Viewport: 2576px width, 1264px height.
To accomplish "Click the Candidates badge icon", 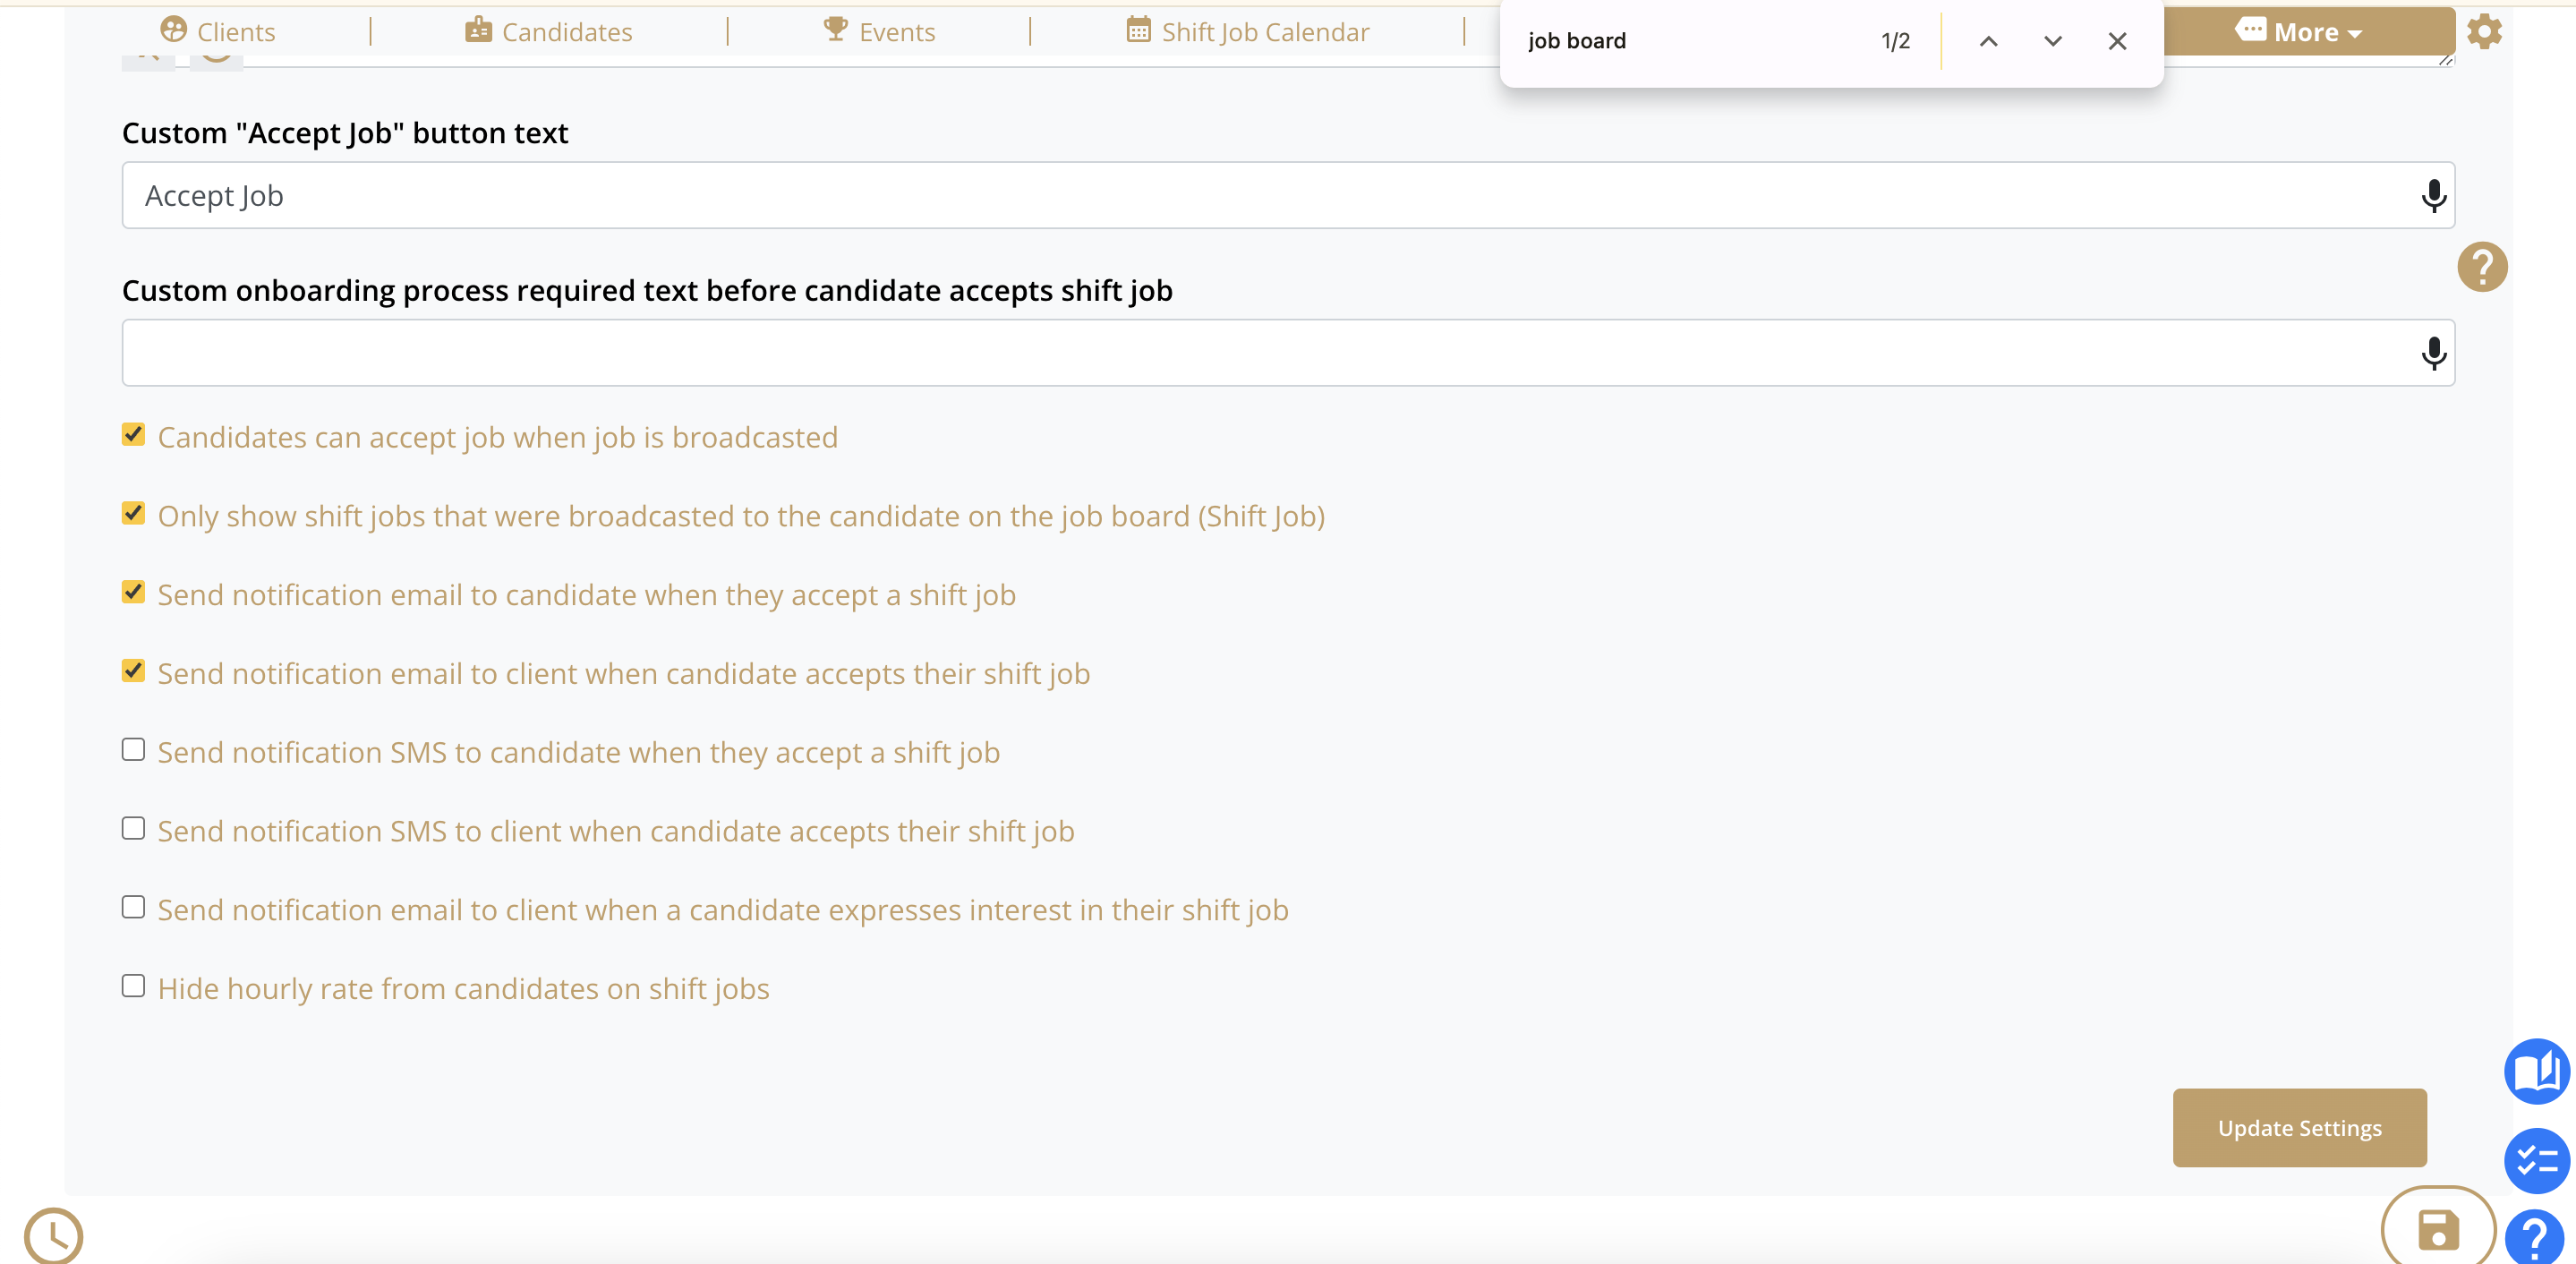I will pyautogui.click(x=479, y=29).
